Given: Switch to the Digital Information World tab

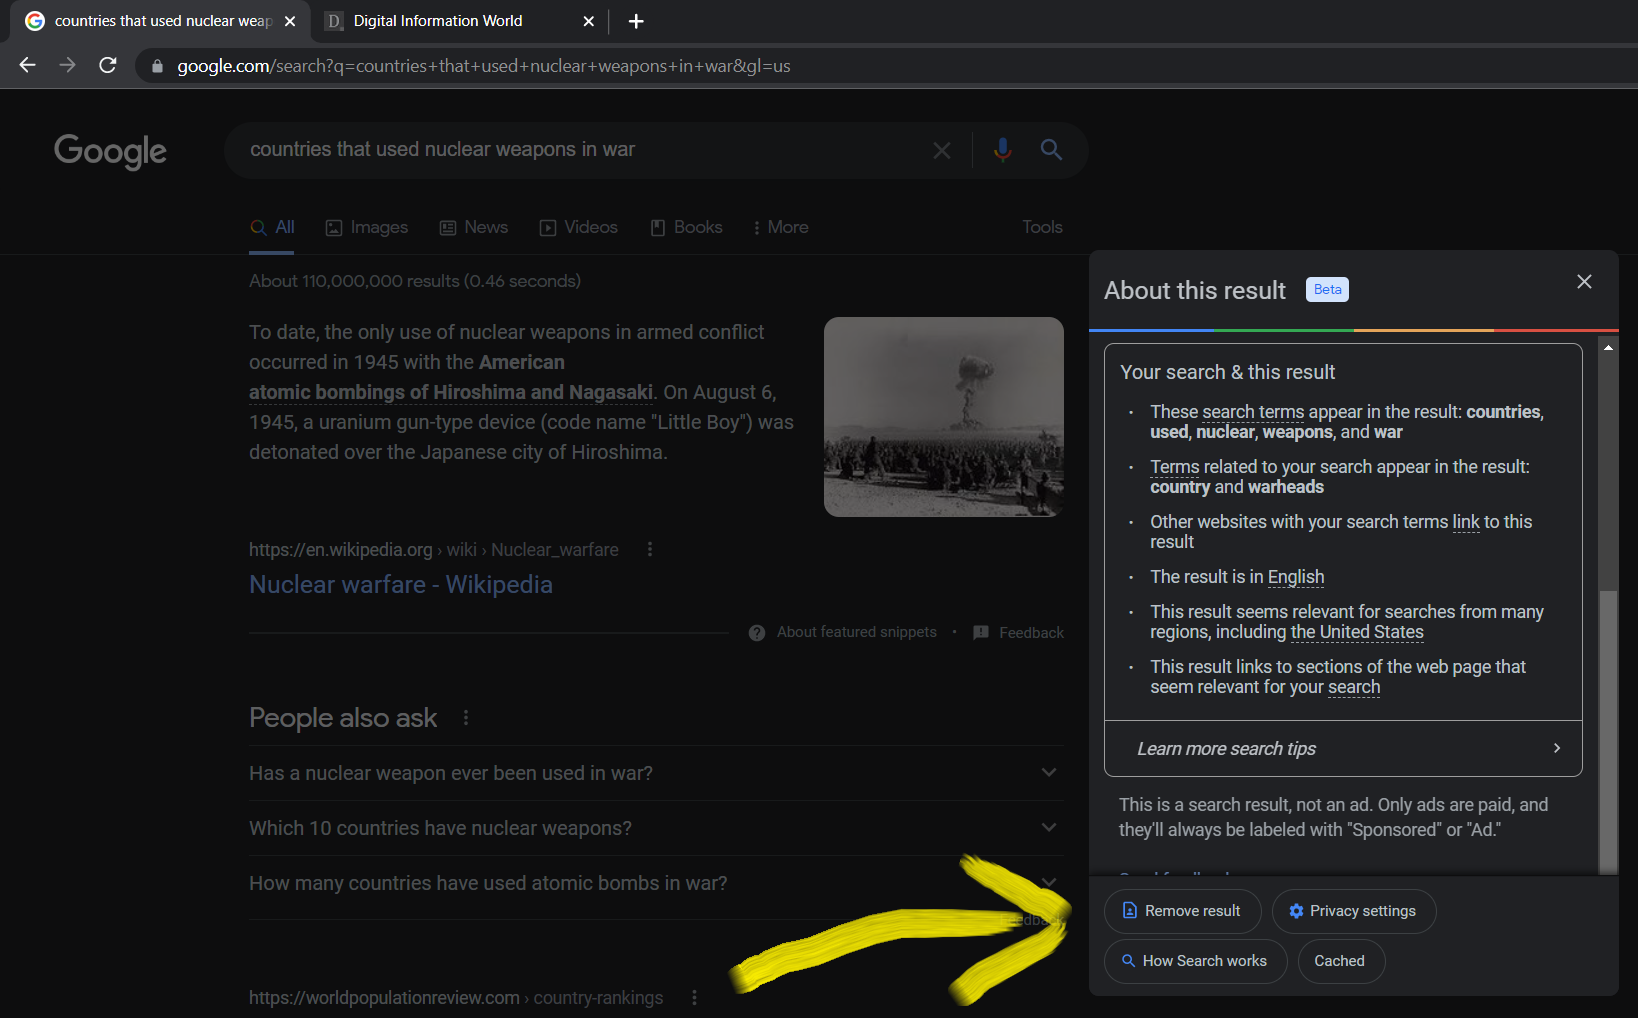Looking at the screenshot, I should (460, 21).
